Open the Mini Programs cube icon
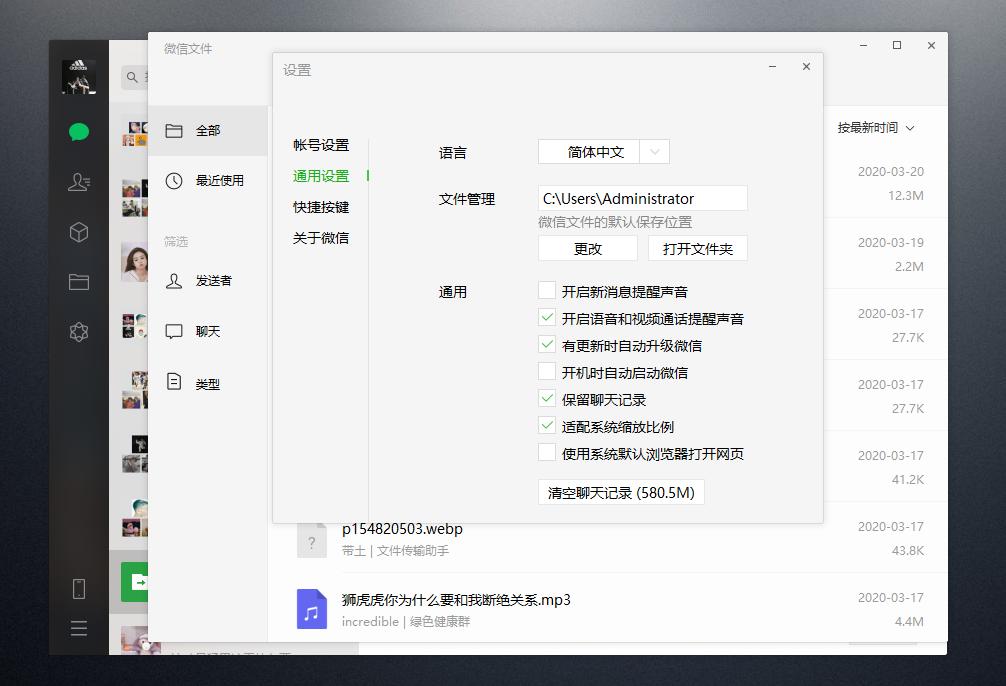 [78, 231]
